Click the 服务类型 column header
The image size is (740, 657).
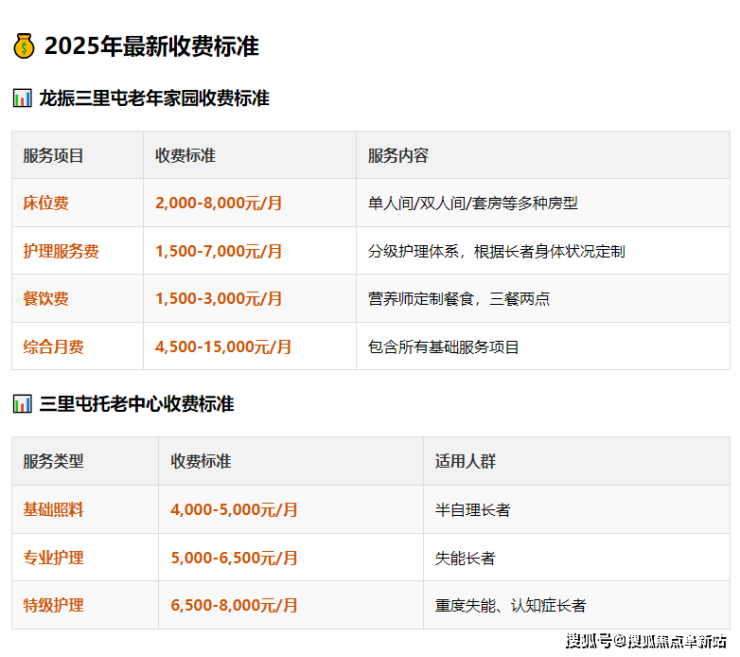(x=54, y=461)
